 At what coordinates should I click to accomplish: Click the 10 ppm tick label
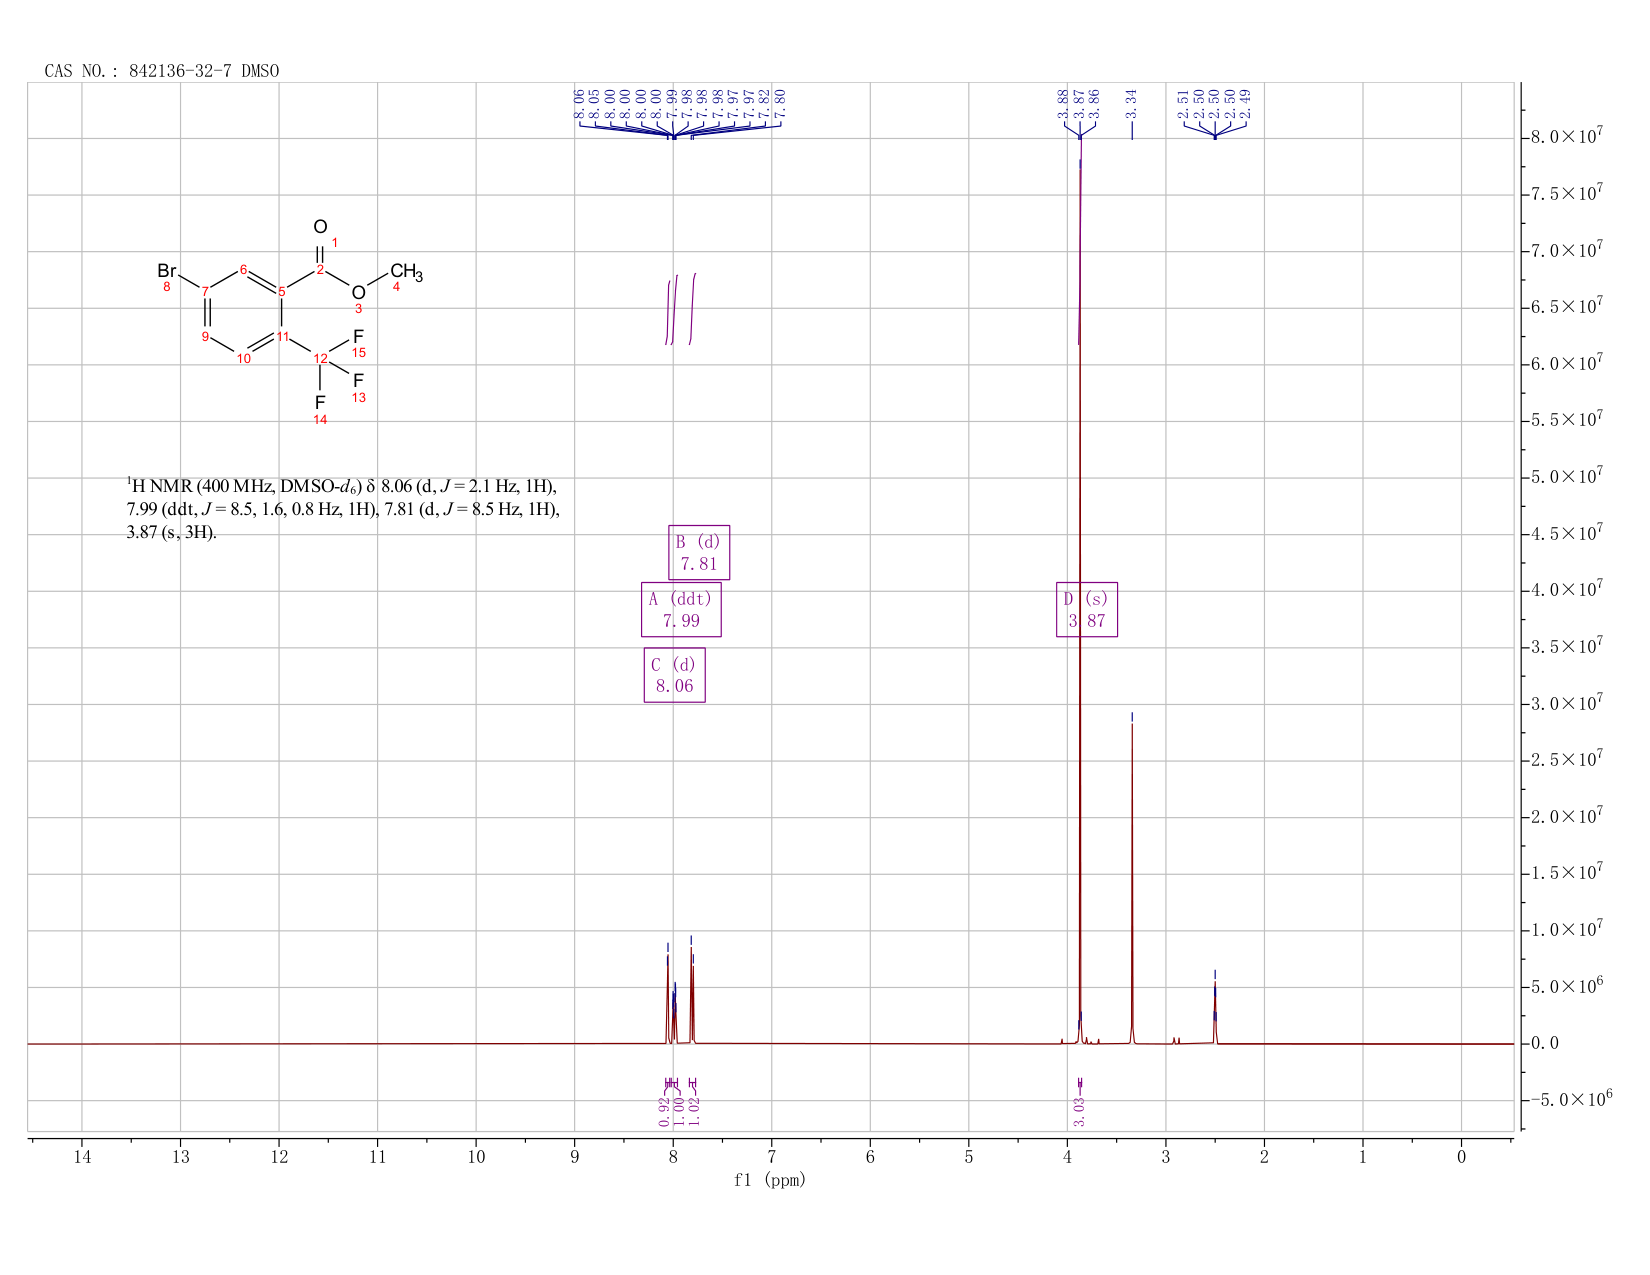pyautogui.click(x=476, y=1157)
